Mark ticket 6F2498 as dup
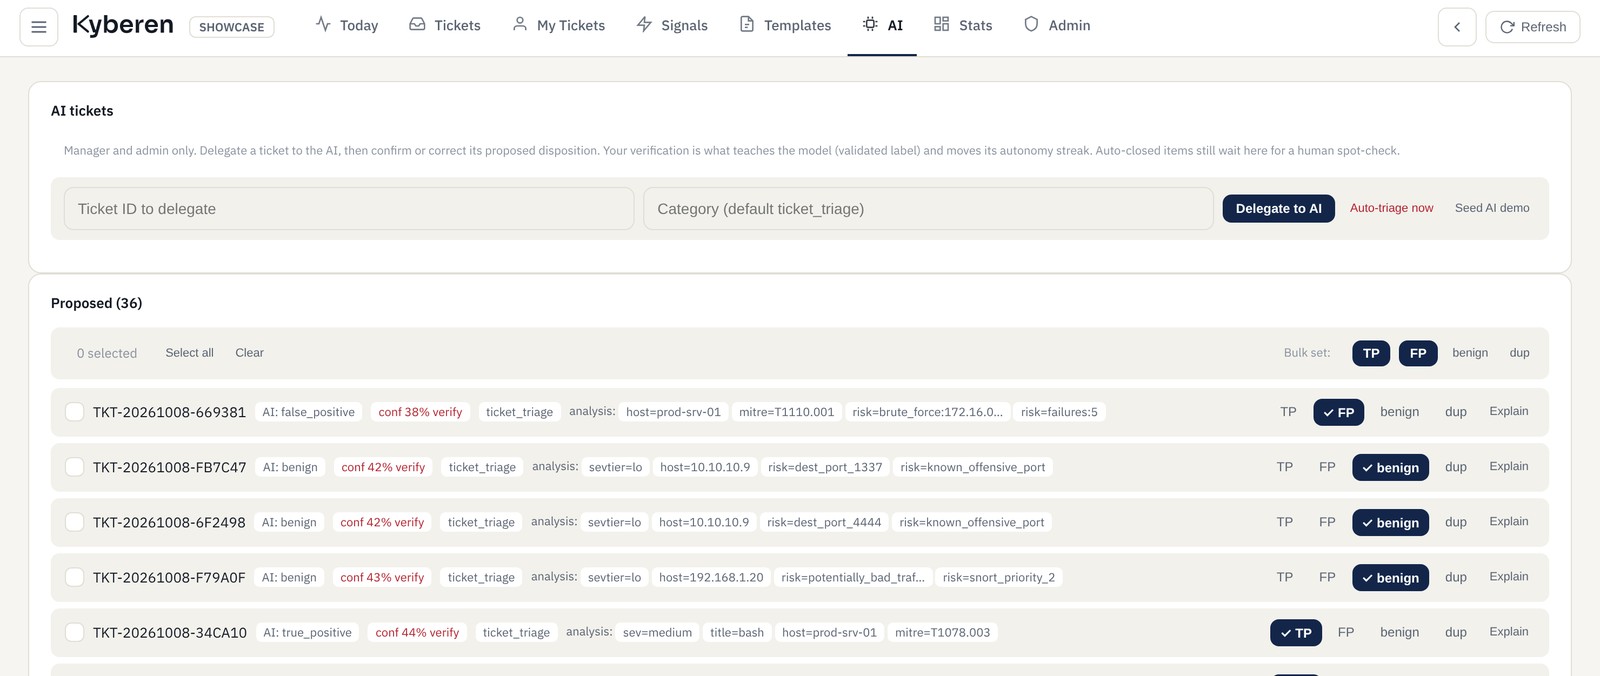Image resolution: width=1600 pixels, height=676 pixels. pyautogui.click(x=1456, y=522)
